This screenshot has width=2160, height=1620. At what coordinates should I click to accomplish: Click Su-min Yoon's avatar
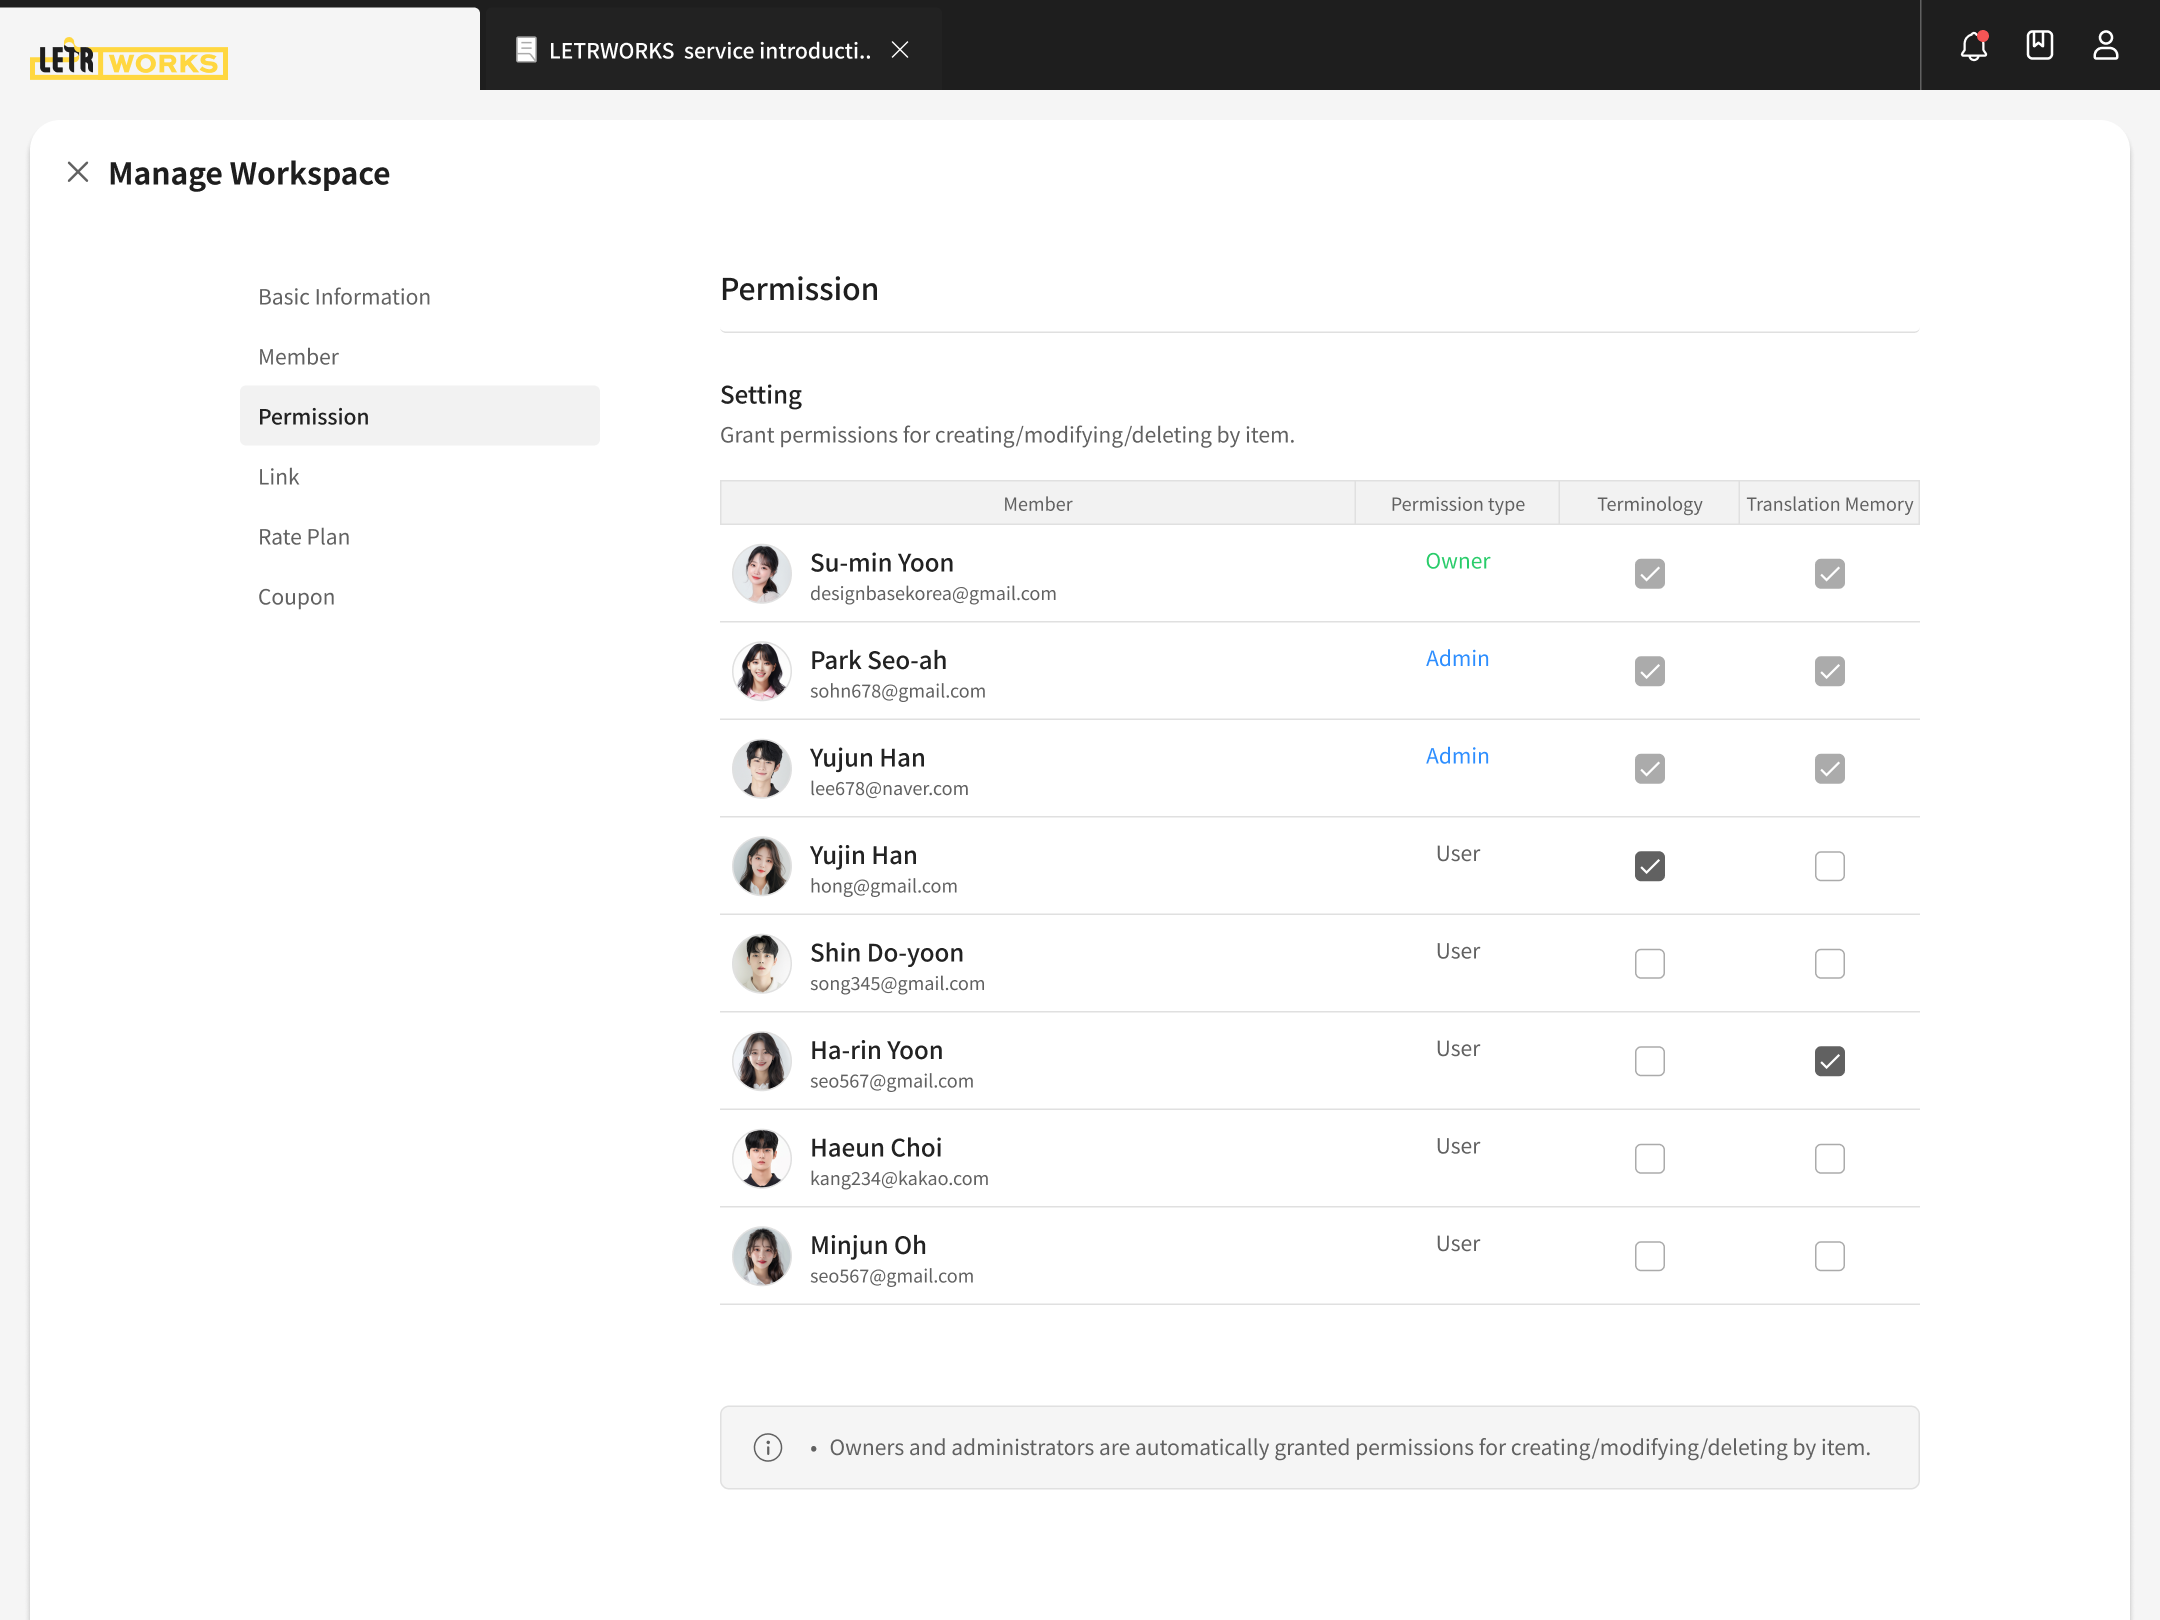pos(762,574)
